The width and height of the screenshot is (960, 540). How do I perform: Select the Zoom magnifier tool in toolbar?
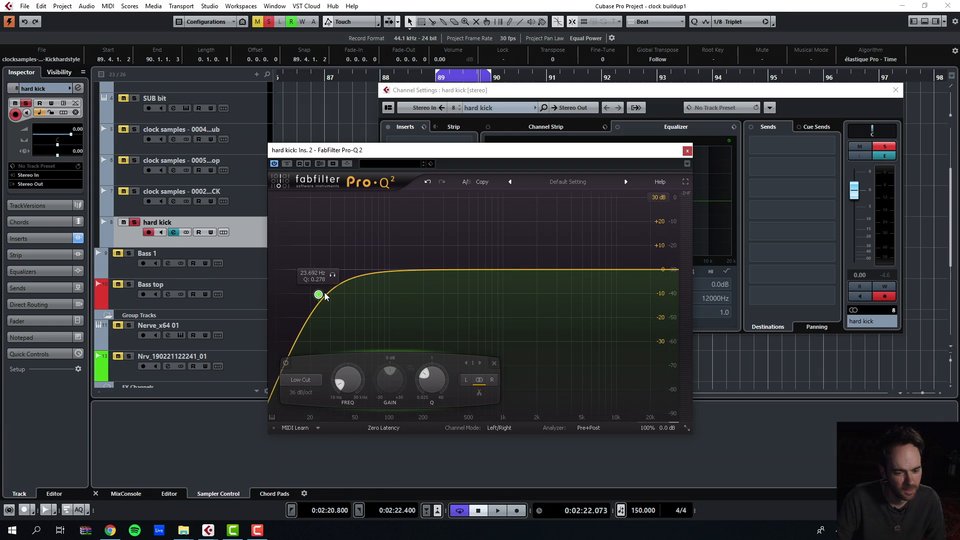(x=465, y=21)
